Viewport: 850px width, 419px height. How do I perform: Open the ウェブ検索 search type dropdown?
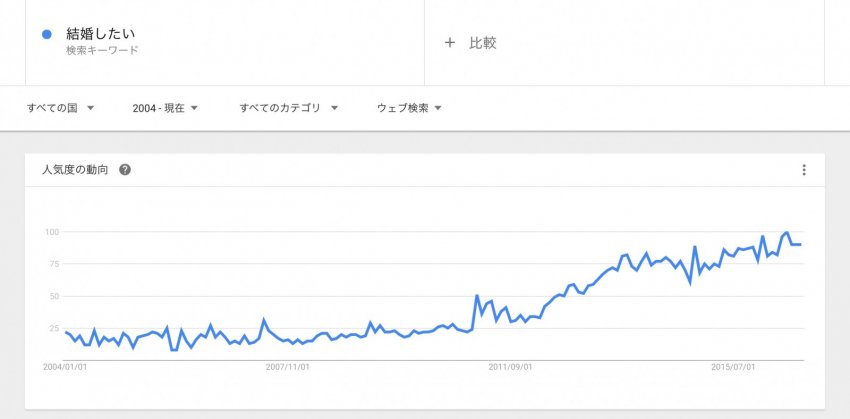click(x=409, y=108)
